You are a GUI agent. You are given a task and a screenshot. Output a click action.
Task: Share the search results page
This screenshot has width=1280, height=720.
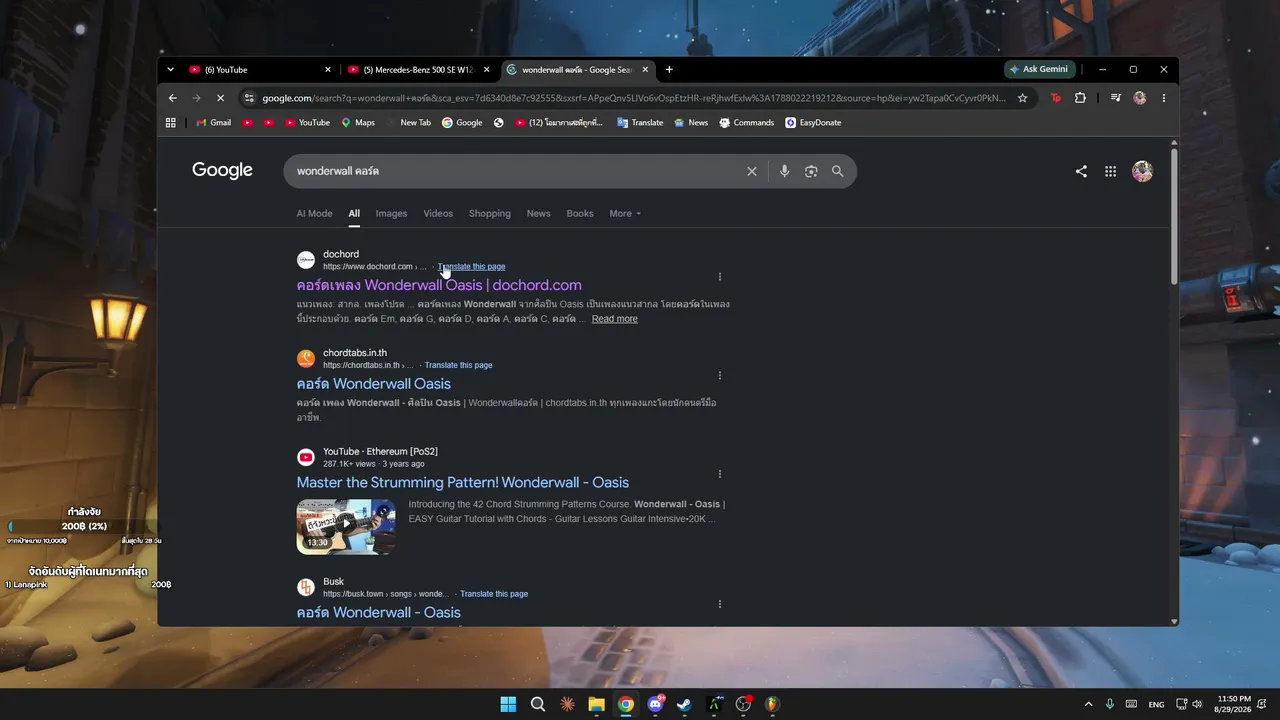(x=1081, y=171)
